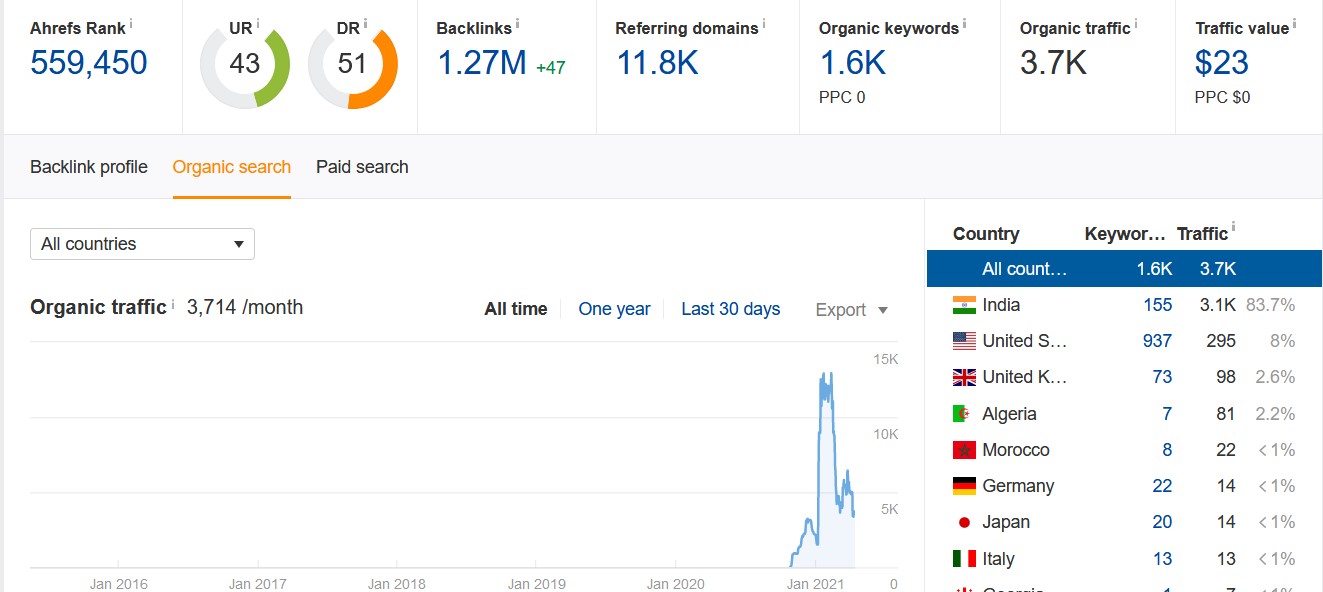Screen dimensions: 1323x592
Task: Click the India flag icon
Action: tap(964, 305)
